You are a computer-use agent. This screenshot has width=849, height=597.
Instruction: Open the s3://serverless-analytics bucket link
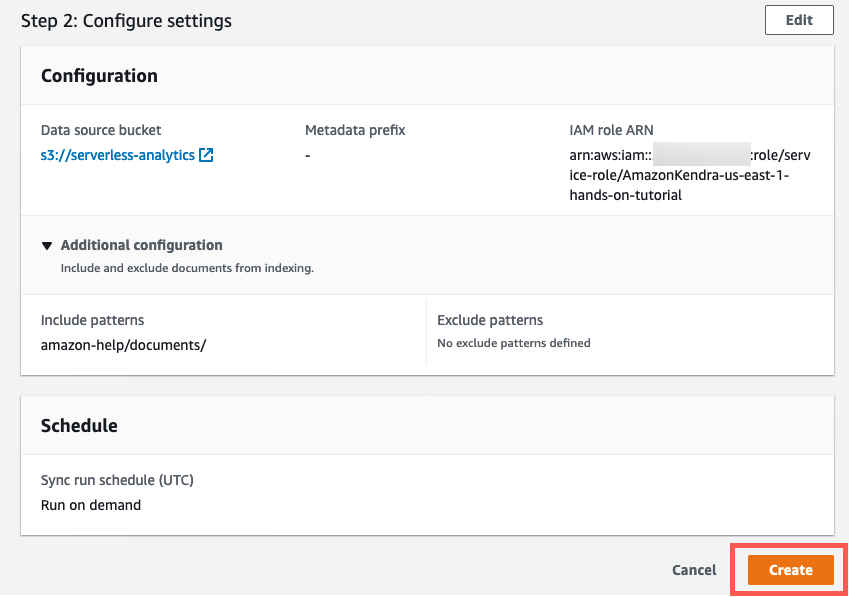click(117, 155)
